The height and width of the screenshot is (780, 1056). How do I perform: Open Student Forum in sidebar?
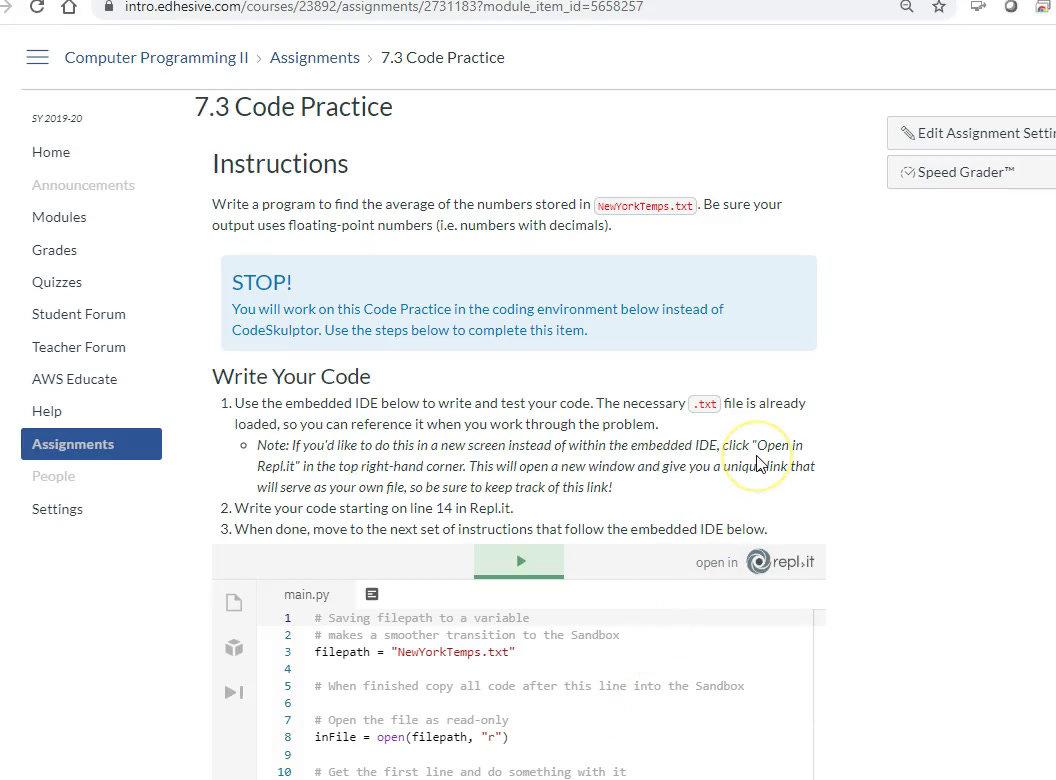[79, 314]
